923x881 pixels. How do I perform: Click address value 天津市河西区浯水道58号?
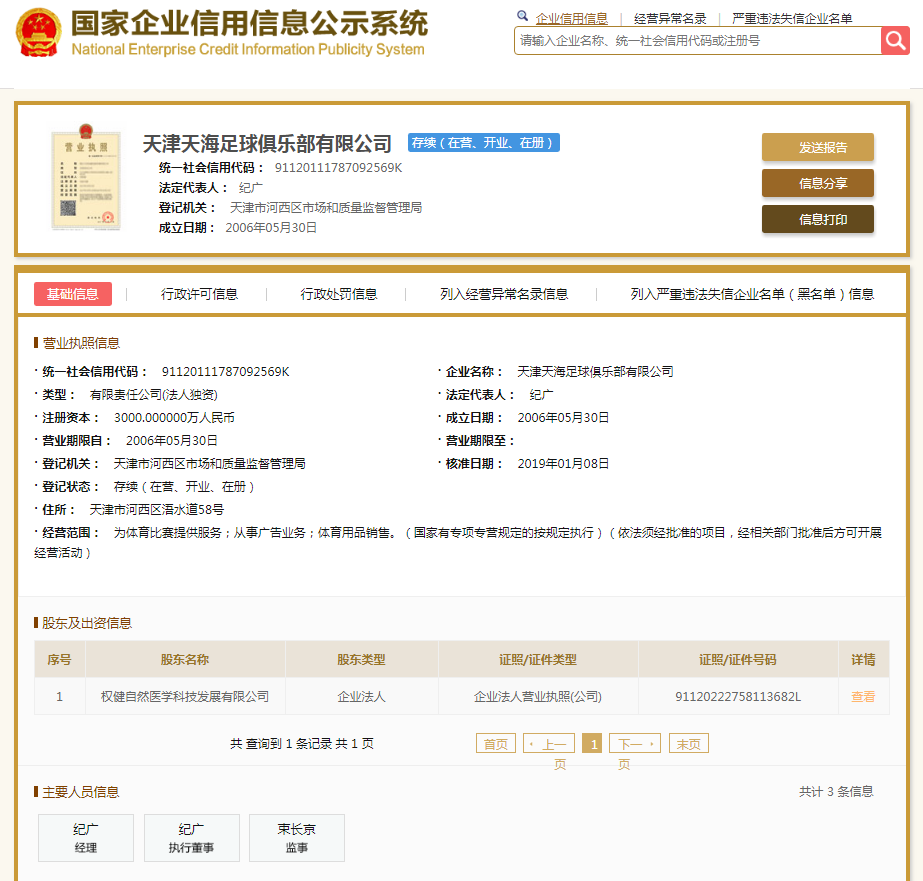(x=157, y=509)
